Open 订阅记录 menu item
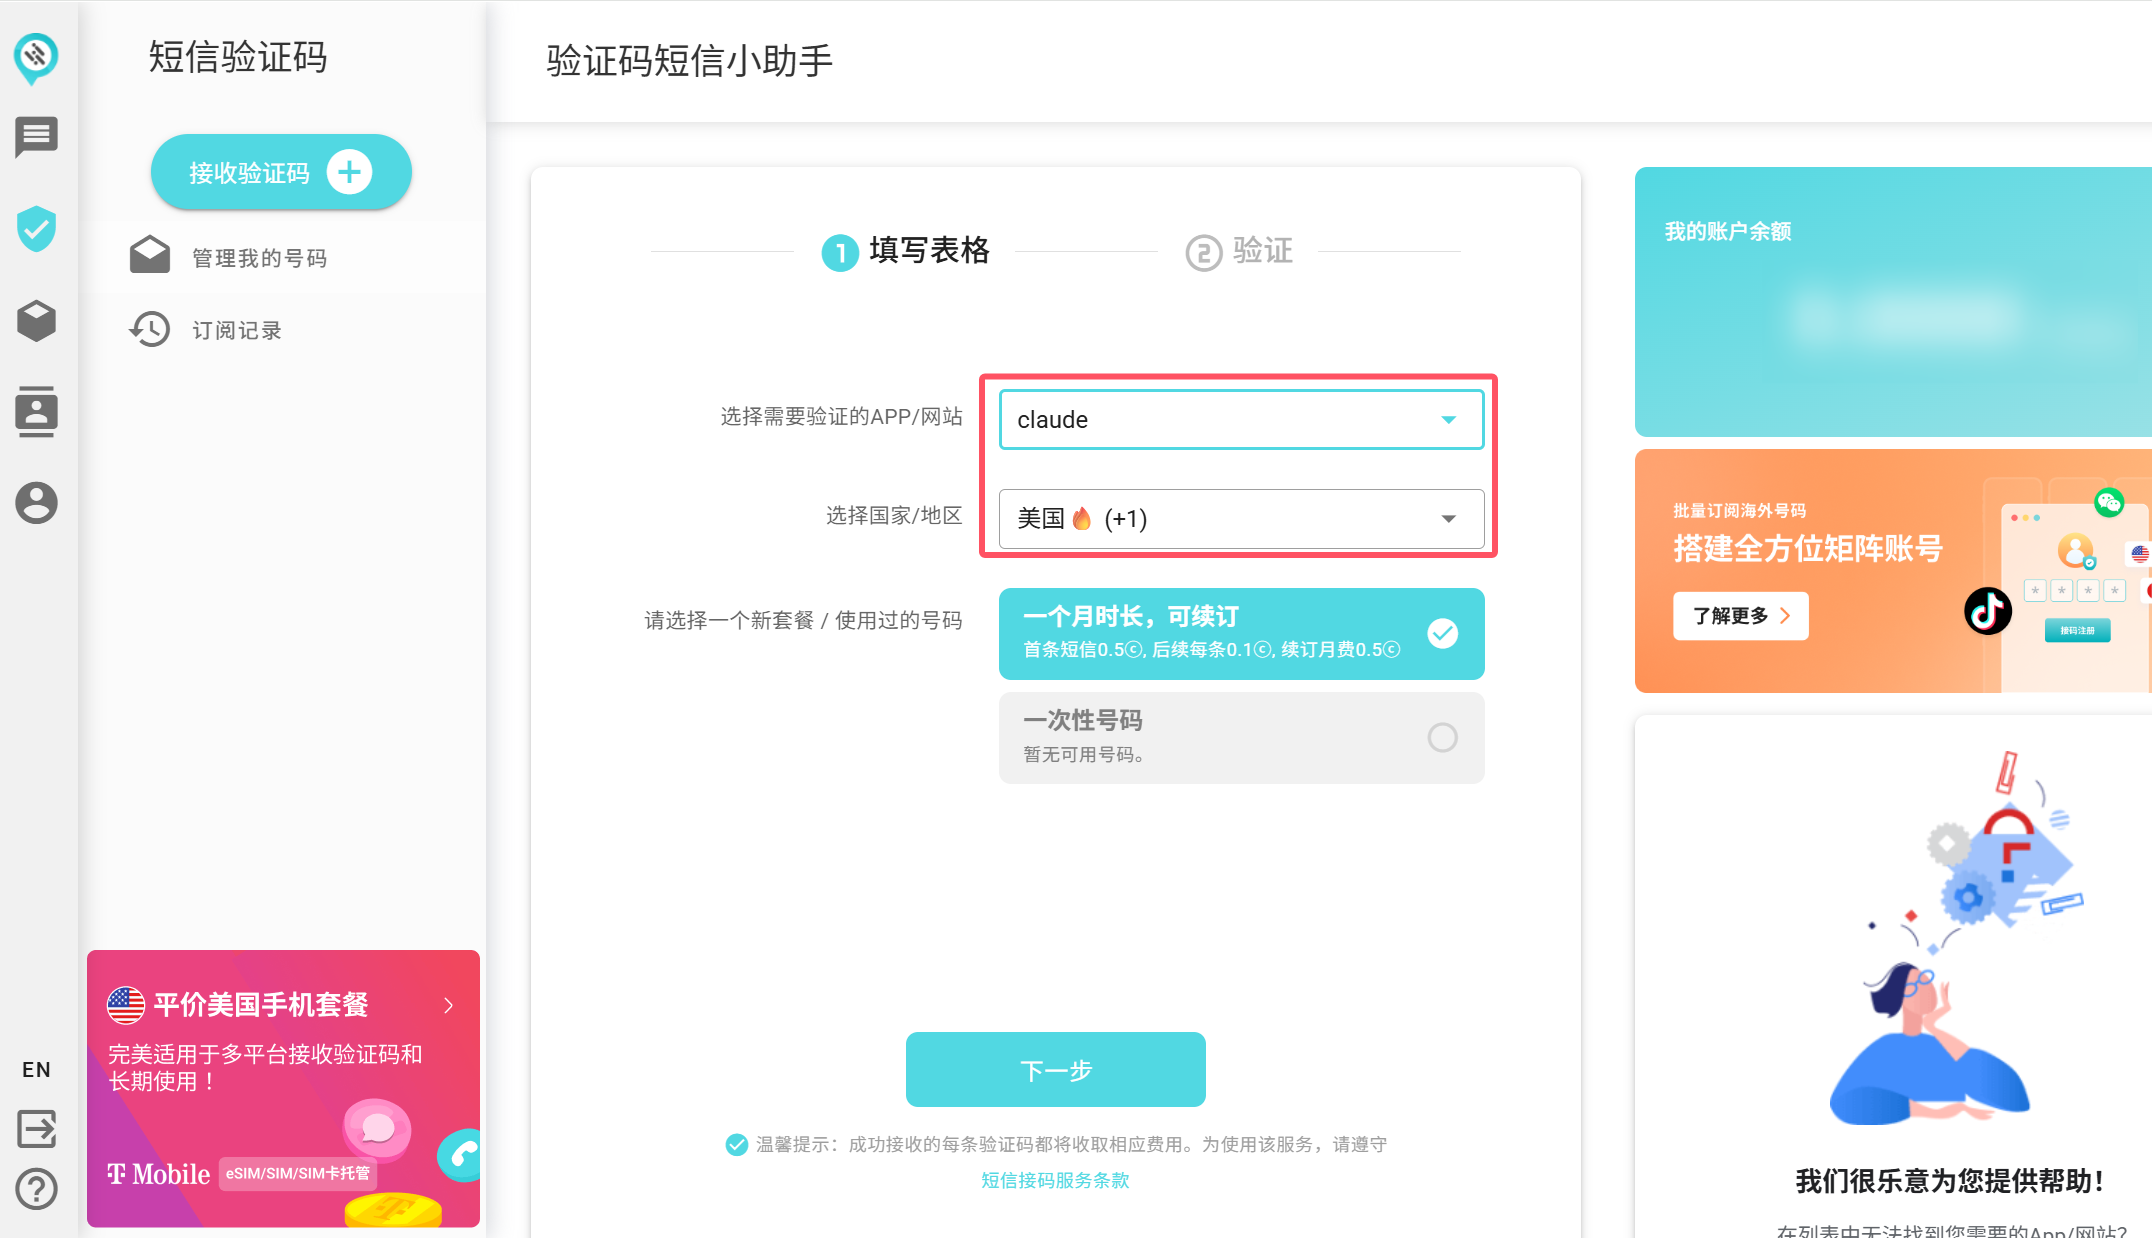Viewport: 2152px width, 1238px height. tap(236, 330)
